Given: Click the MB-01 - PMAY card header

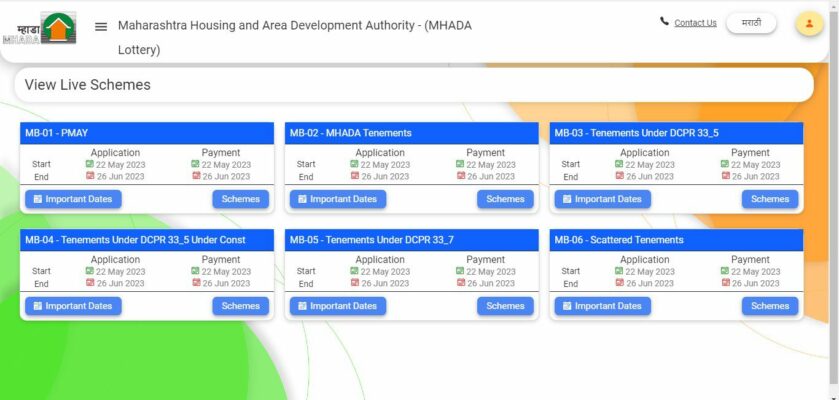Looking at the screenshot, I should (147, 133).
